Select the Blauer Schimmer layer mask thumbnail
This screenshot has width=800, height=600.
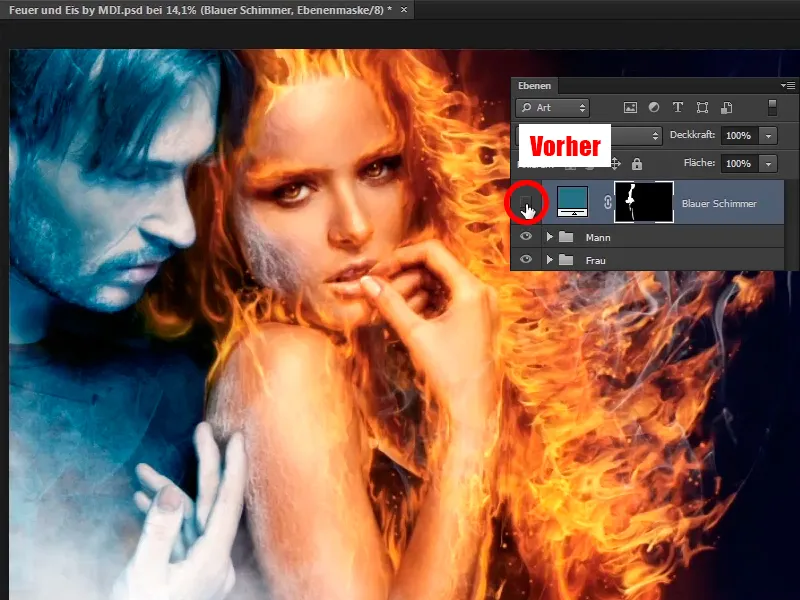point(644,202)
